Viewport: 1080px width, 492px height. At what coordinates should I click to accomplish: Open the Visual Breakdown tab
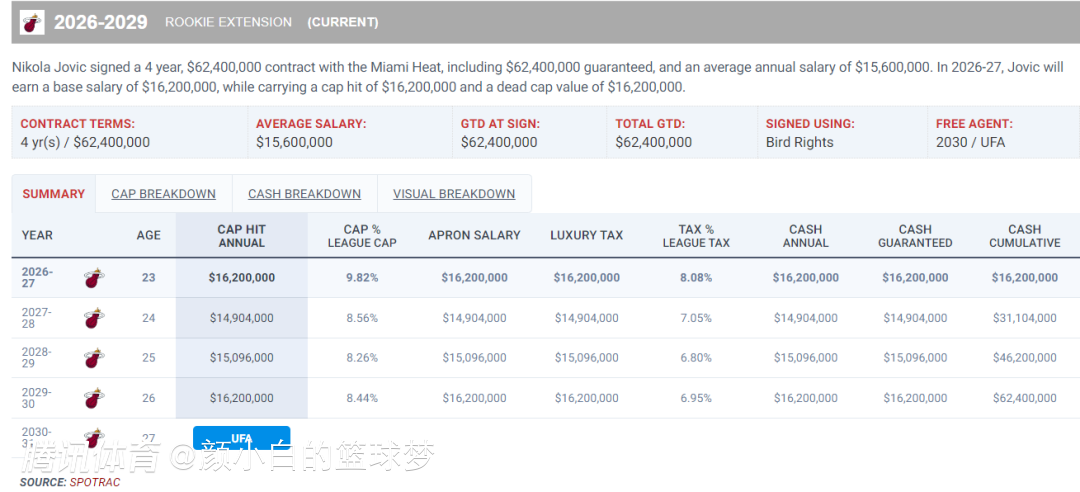454,194
